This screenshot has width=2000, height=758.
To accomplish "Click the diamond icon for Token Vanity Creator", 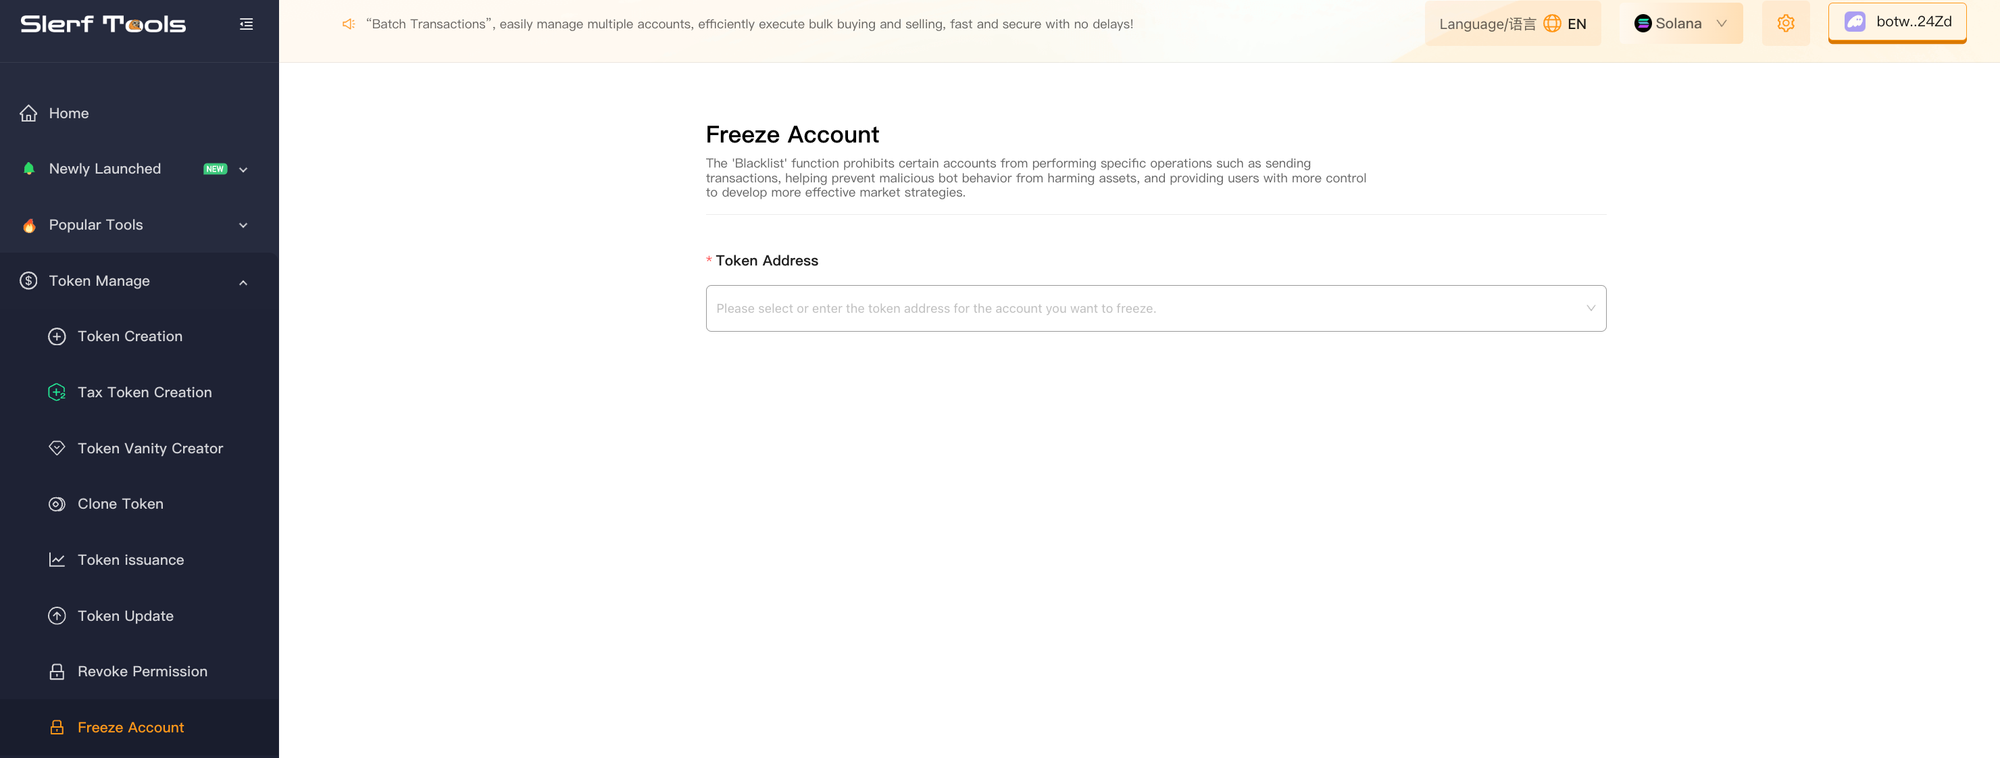I will pyautogui.click(x=57, y=448).
